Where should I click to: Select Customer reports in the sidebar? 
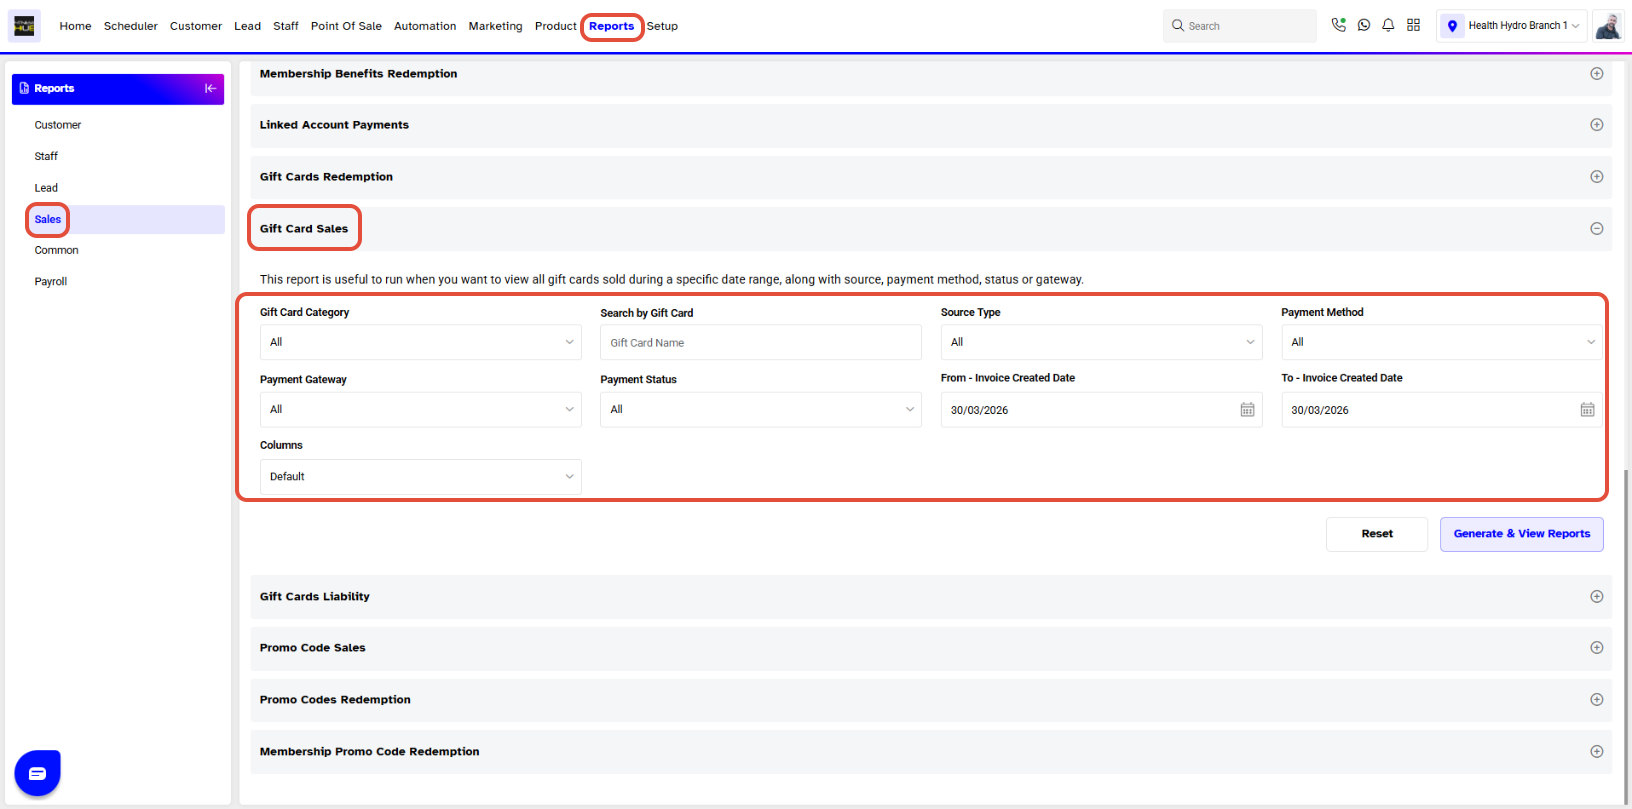58,125
